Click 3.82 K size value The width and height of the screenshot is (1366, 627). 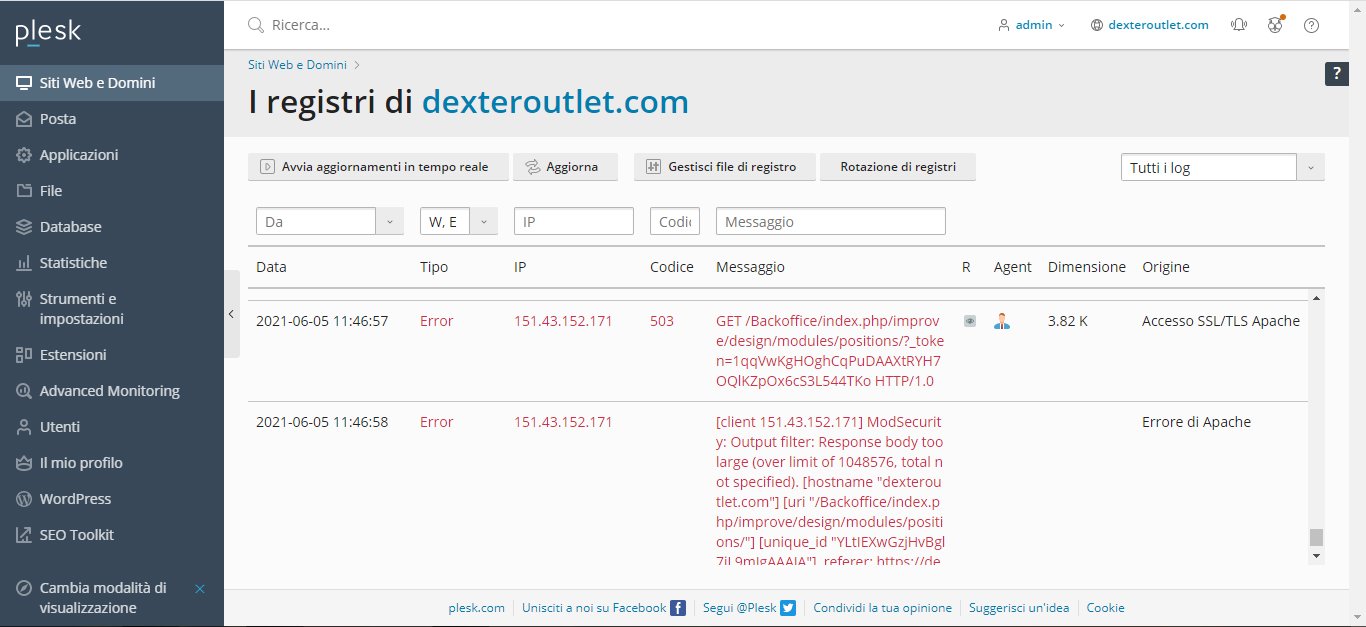(x=1068, y=321)
